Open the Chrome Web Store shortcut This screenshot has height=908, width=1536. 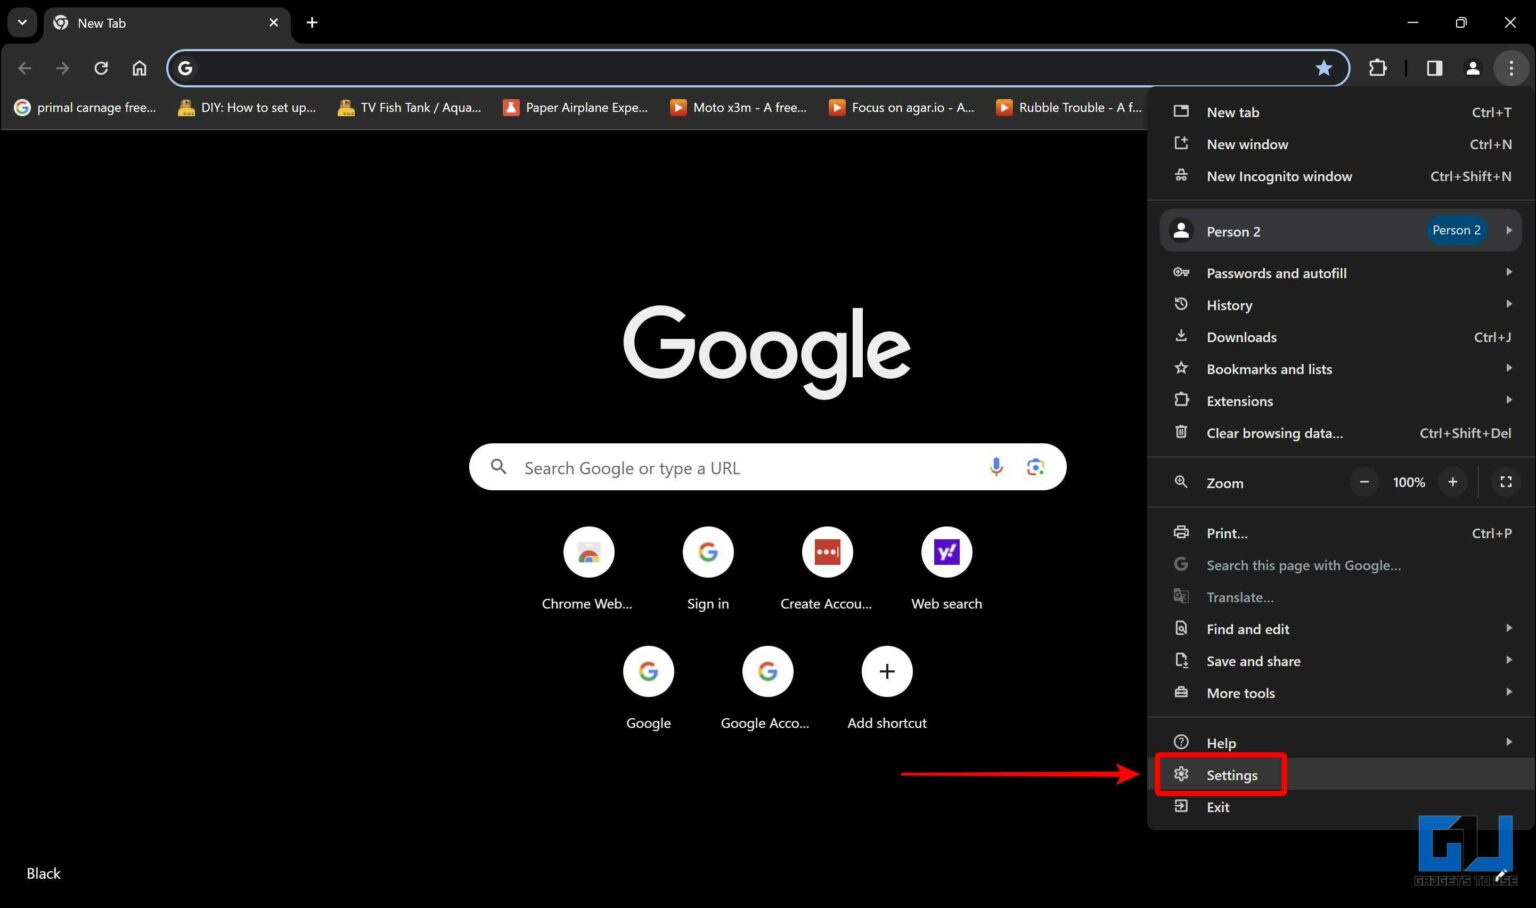(588, 552)
